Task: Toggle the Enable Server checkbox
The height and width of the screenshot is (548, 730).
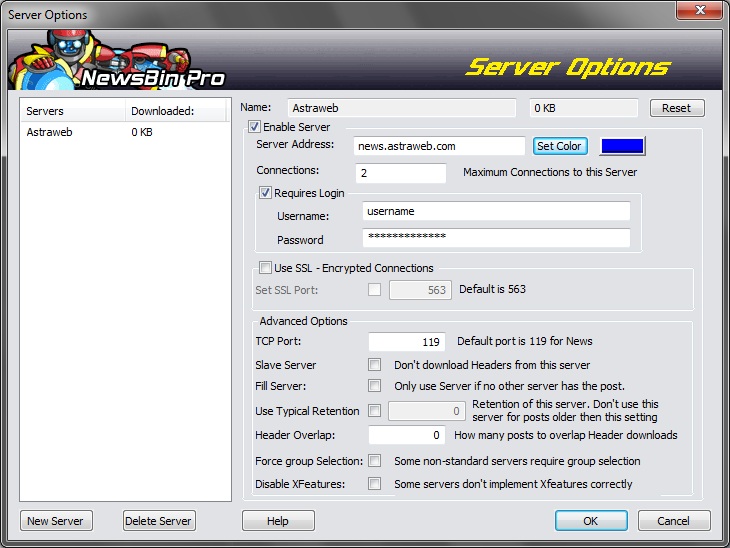Action: pyautogui.click(x=254, y=127)
